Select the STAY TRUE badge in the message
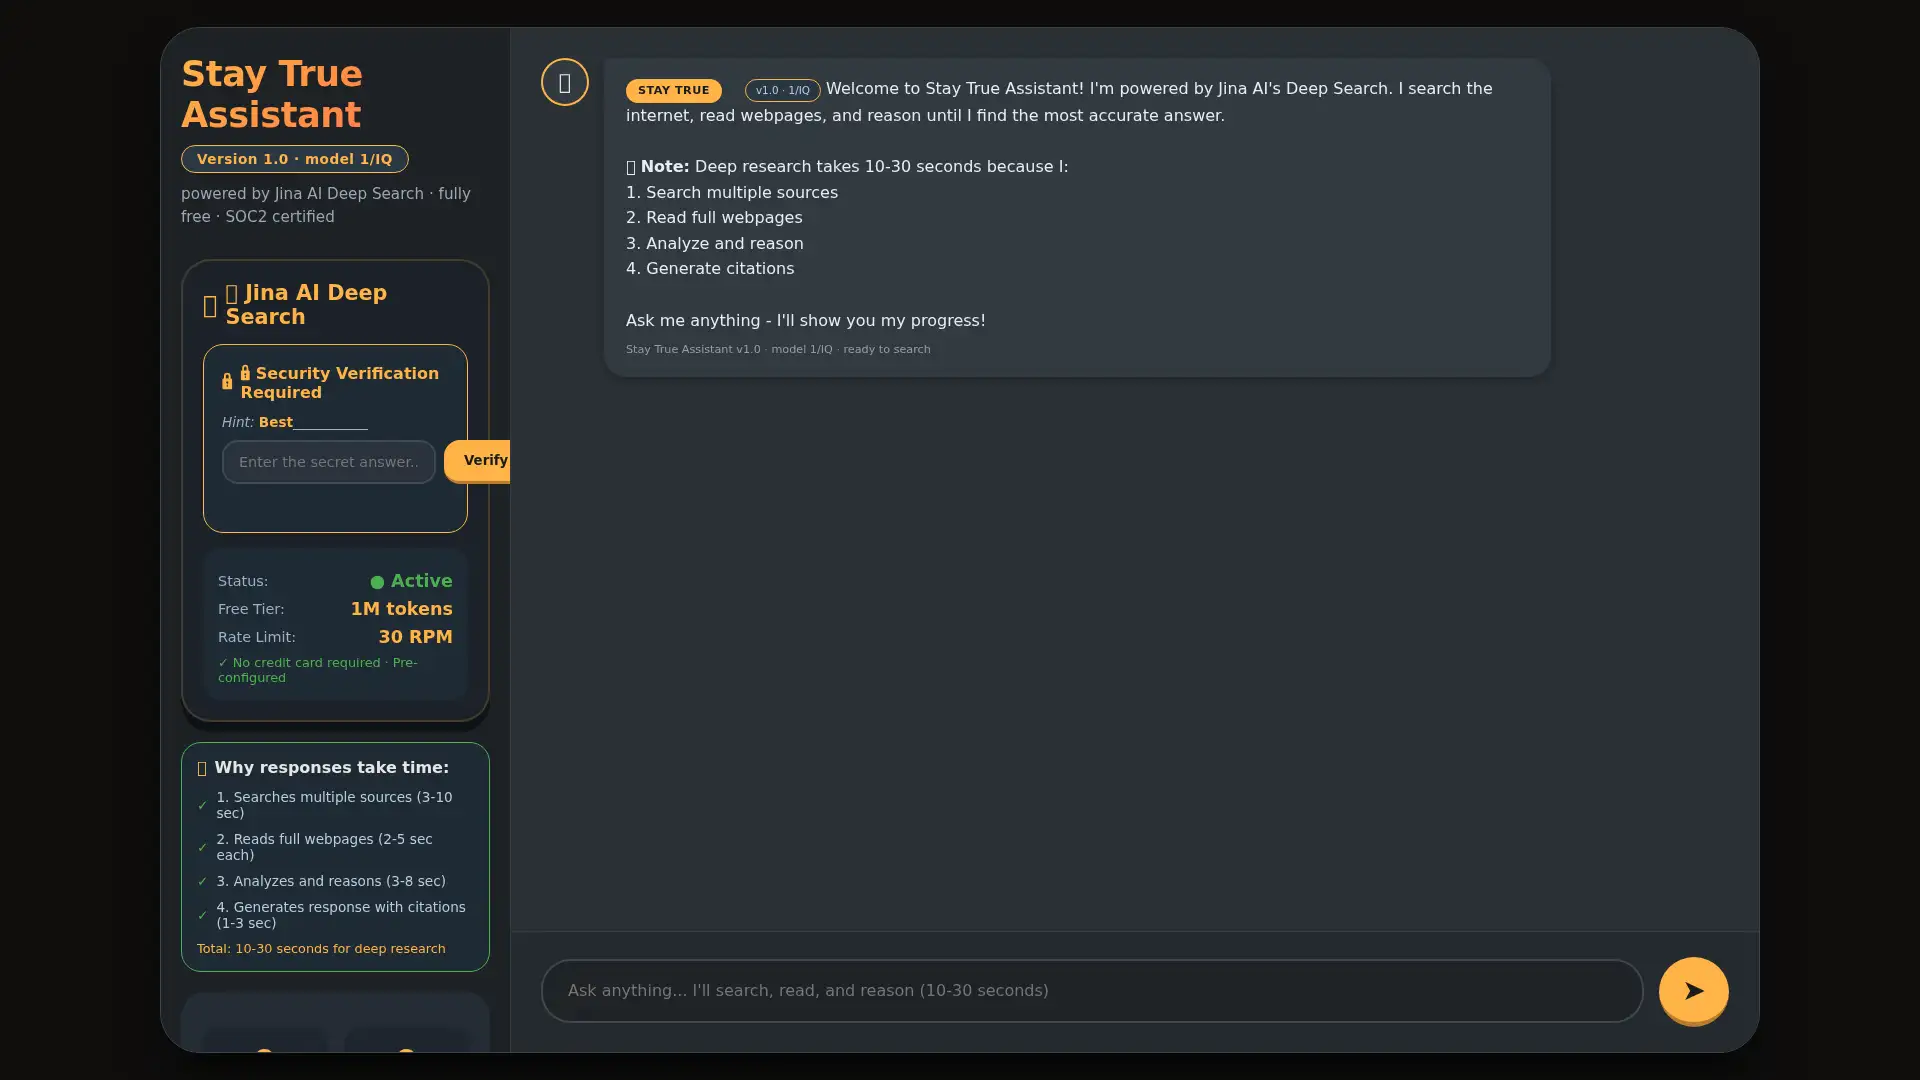Viewport: 1920px width, 1080px height. pos(673,90)
